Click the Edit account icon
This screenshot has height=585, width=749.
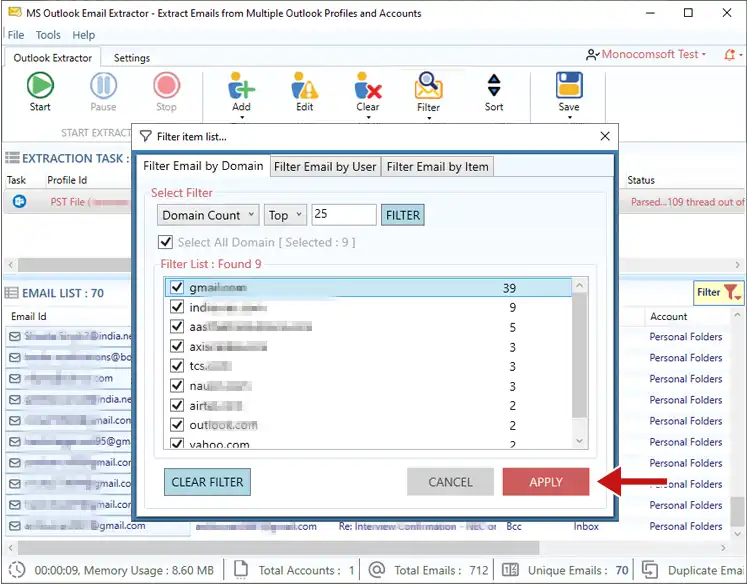tap(304, 85)
